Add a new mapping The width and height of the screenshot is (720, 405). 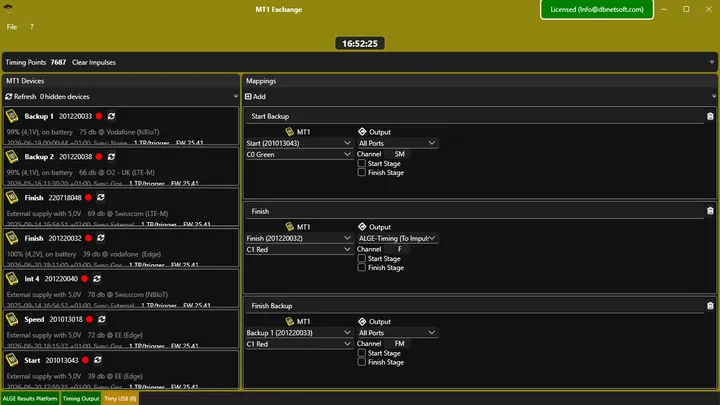[x=255, y=96]
